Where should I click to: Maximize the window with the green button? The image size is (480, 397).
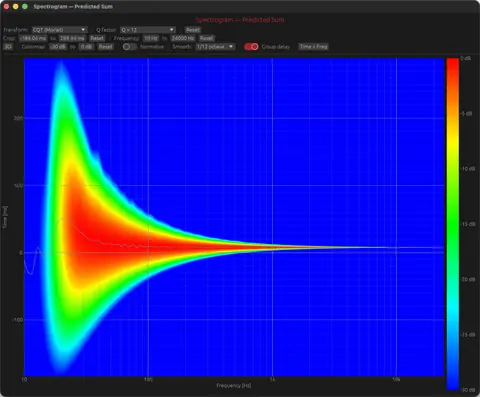(x=25, y=6)
